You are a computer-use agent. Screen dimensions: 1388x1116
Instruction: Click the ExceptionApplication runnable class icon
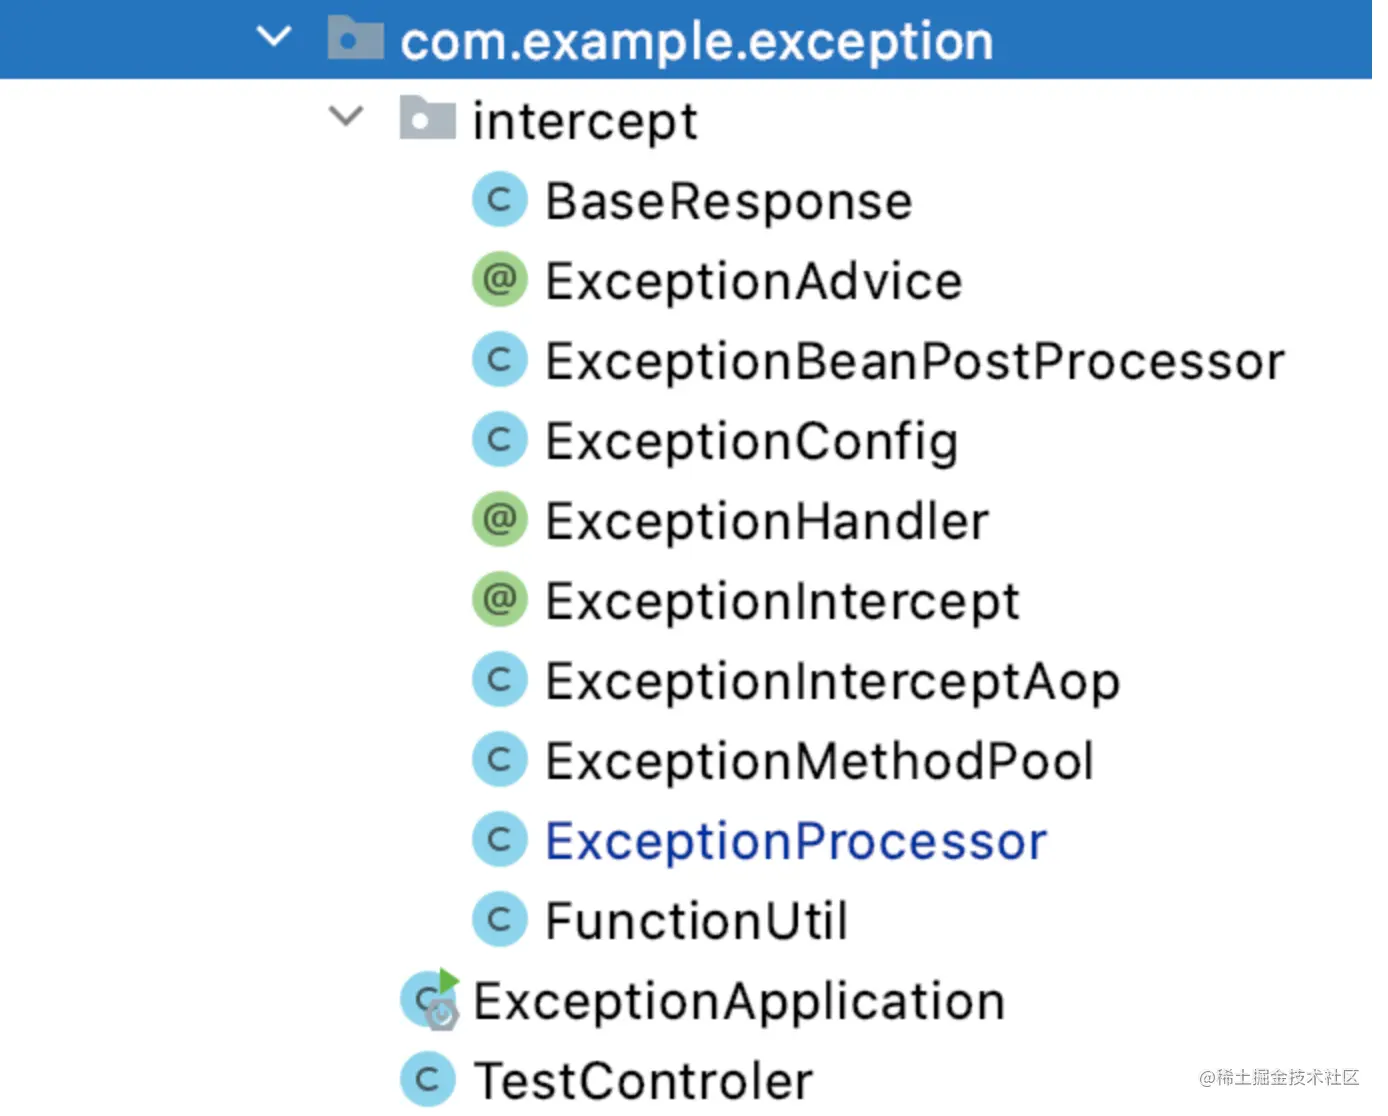pos(429,999)
